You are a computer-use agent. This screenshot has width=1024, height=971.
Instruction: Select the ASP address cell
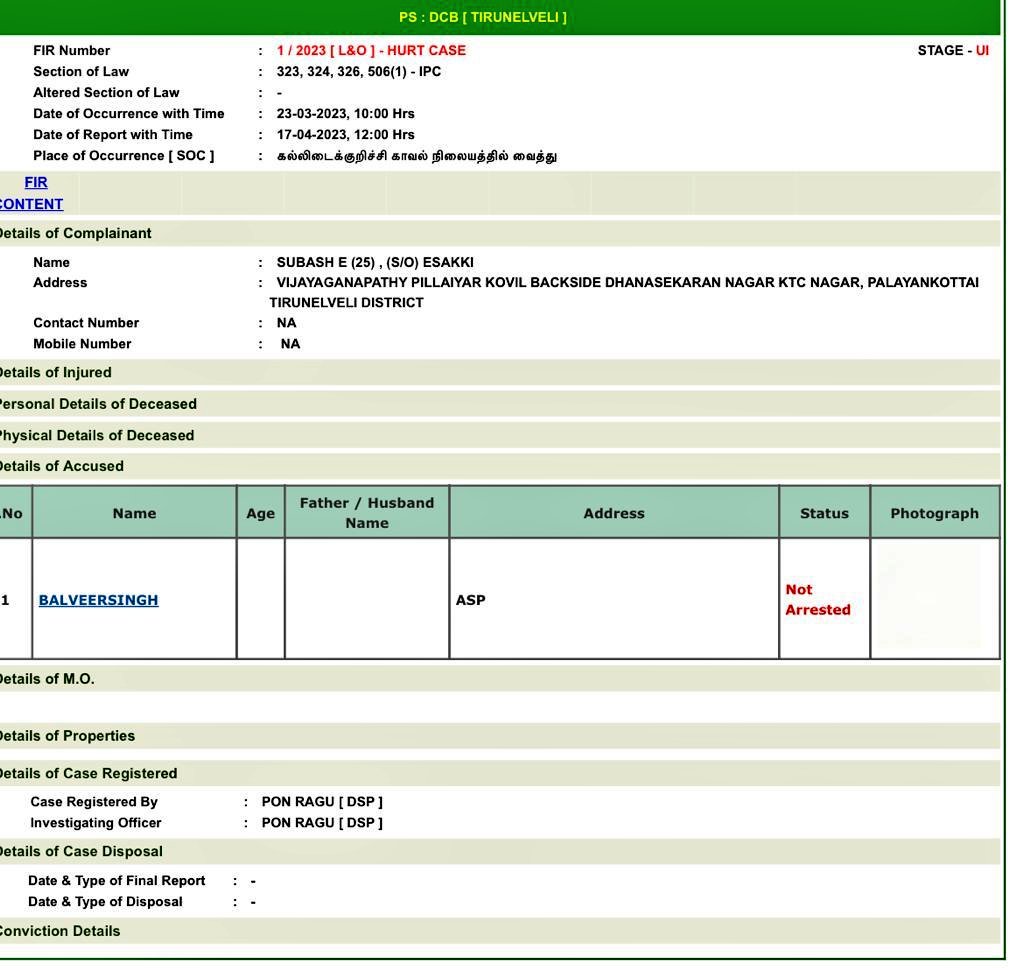point(614,599)
